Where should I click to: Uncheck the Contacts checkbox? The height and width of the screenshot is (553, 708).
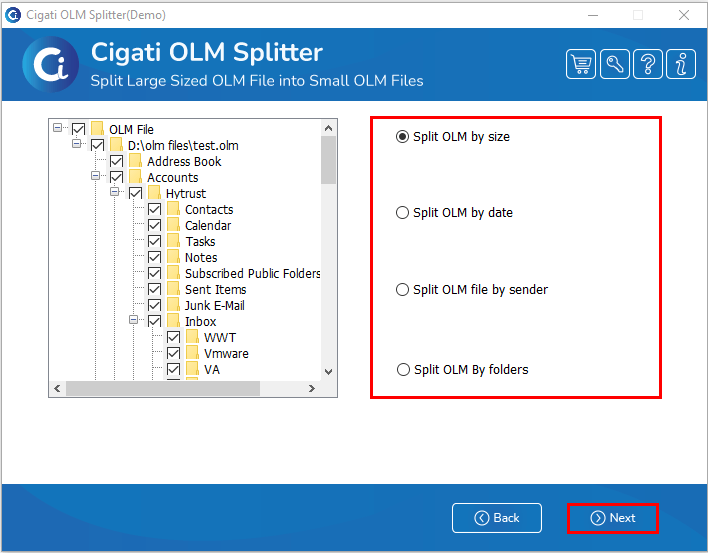click(154, 209)
